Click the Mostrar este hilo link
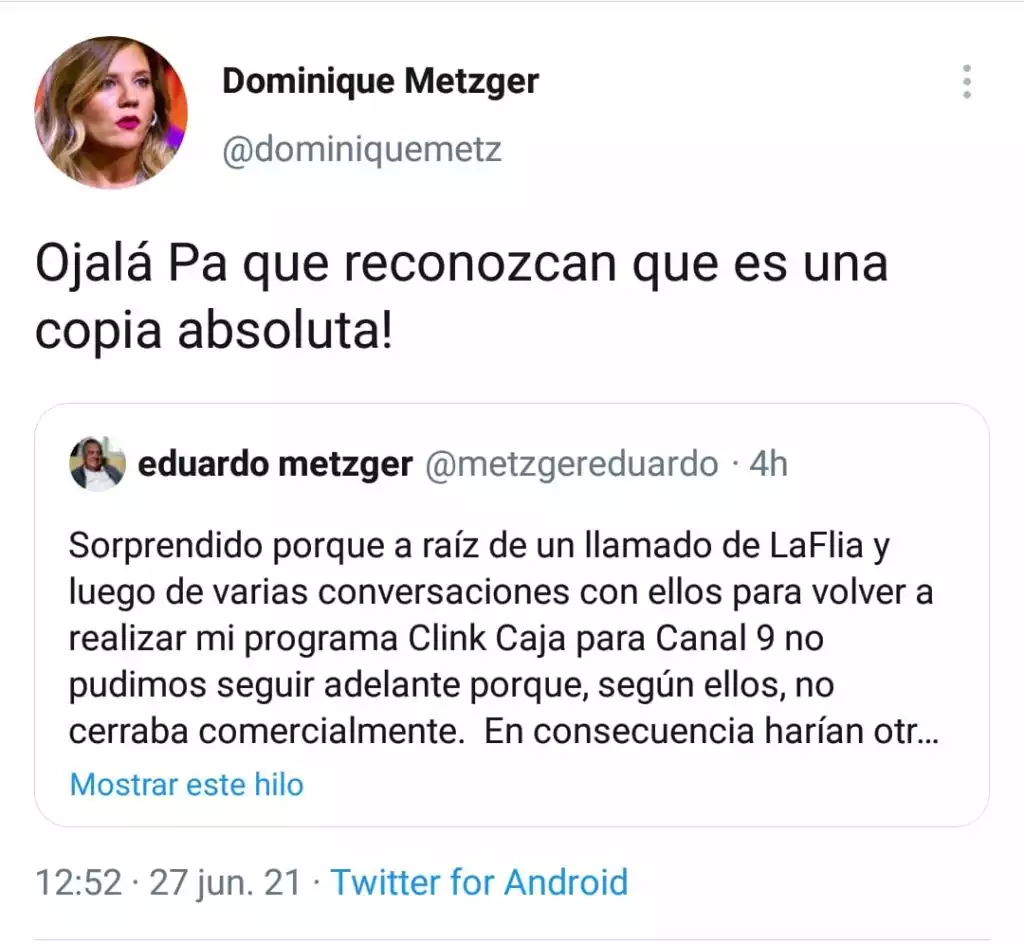 tap(187, 785)
